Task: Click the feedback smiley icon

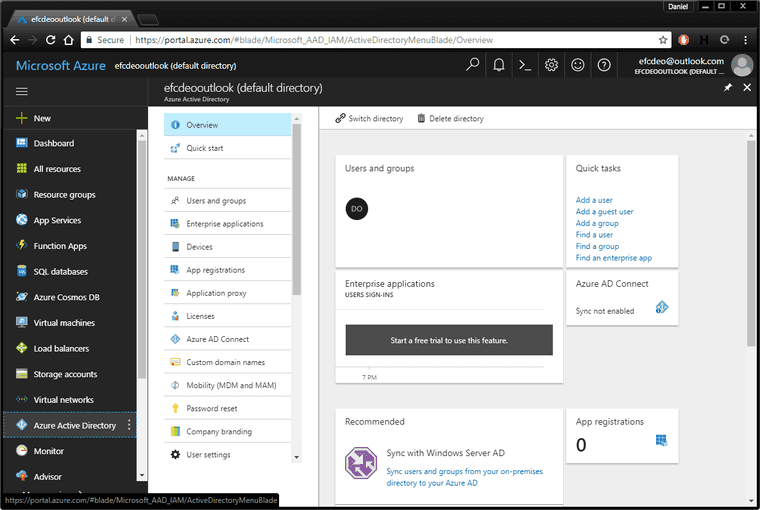Action: pyautogui.click(x=577, y=65)
